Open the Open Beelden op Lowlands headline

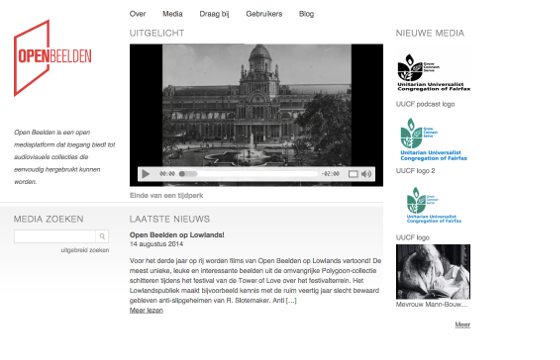(177, 235)
